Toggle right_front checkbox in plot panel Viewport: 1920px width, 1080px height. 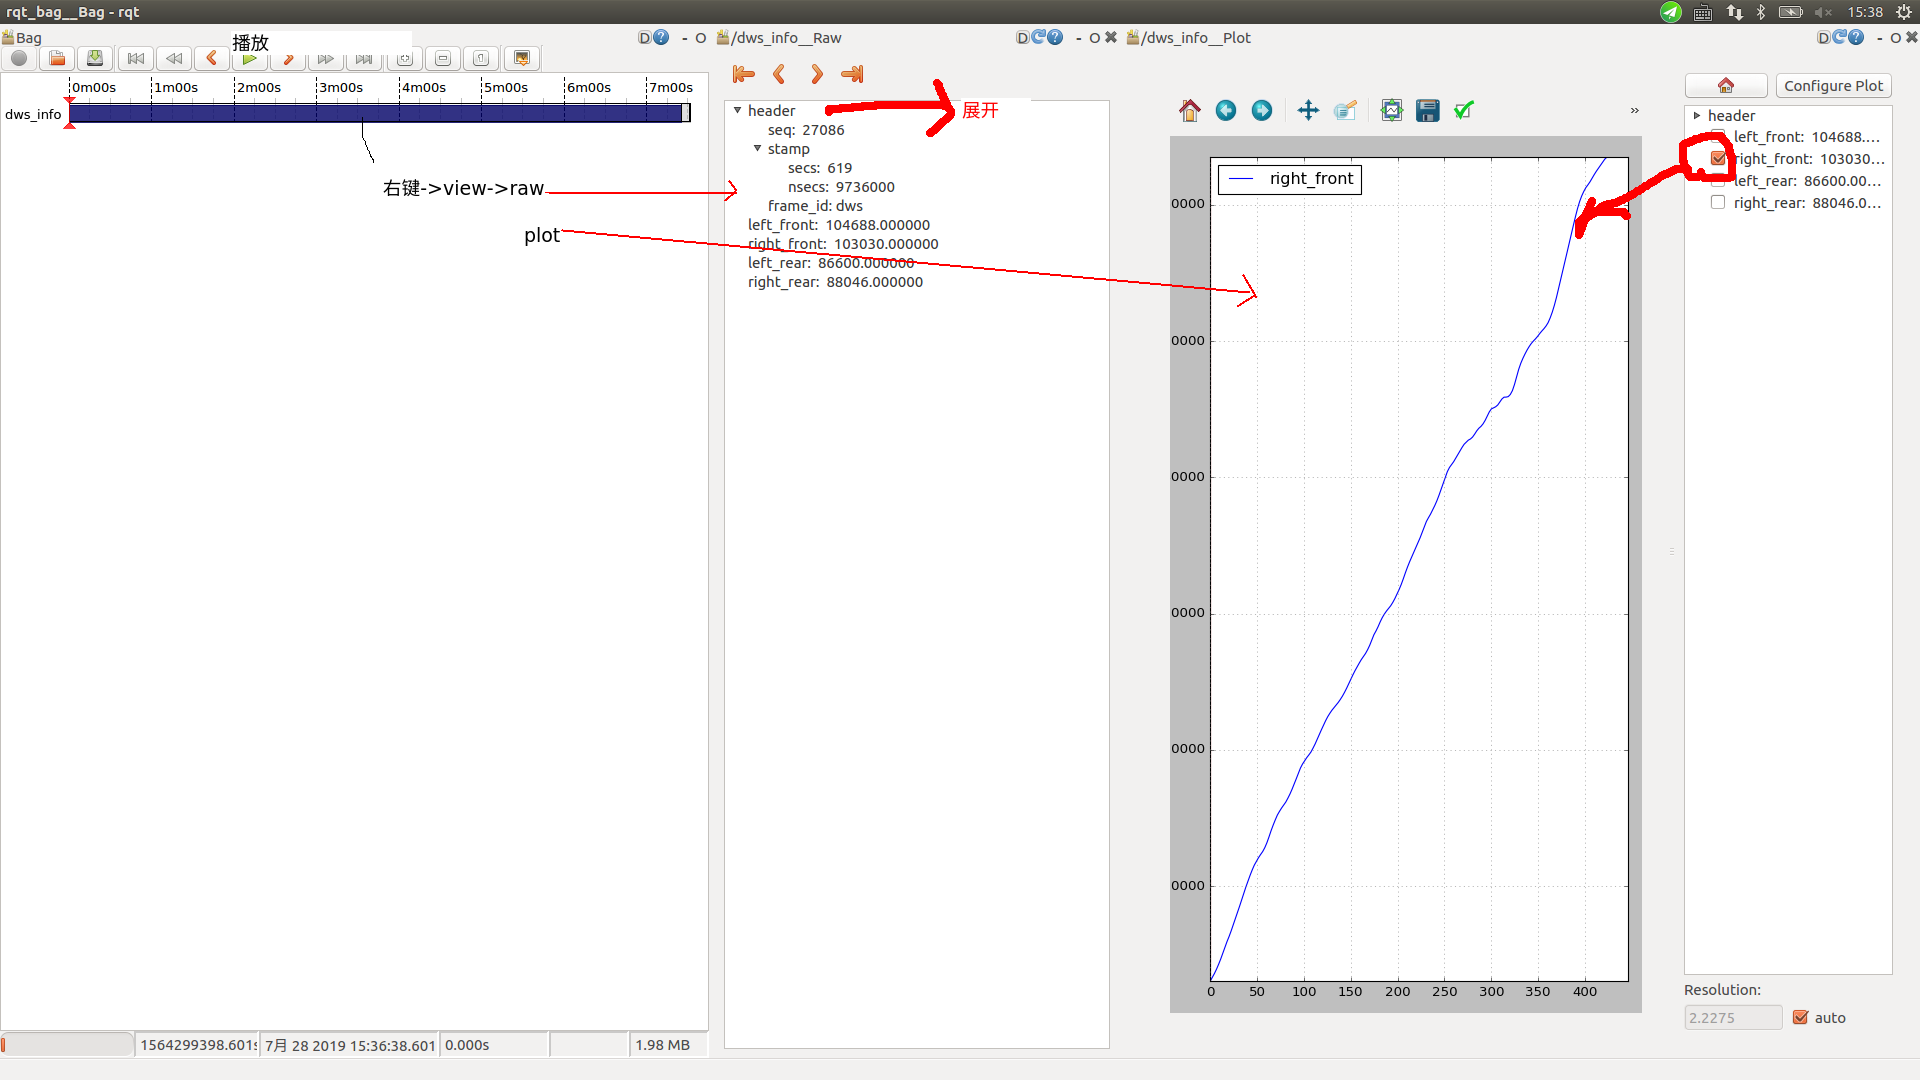[x=1718, y=158]
